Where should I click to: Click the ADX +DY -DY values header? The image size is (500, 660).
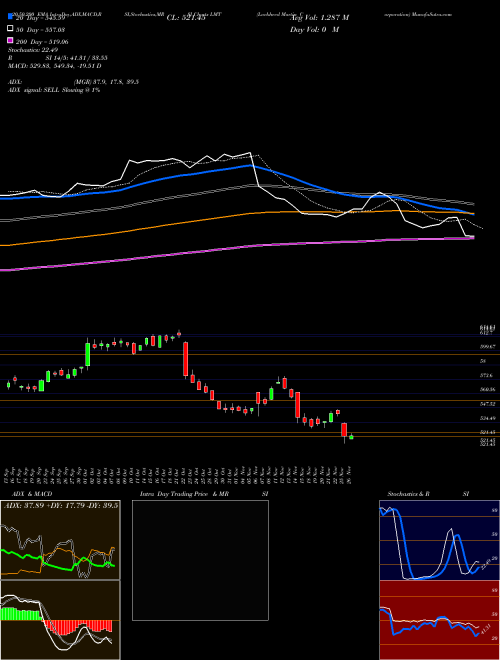pyautogui.click(x=61, y=506)
